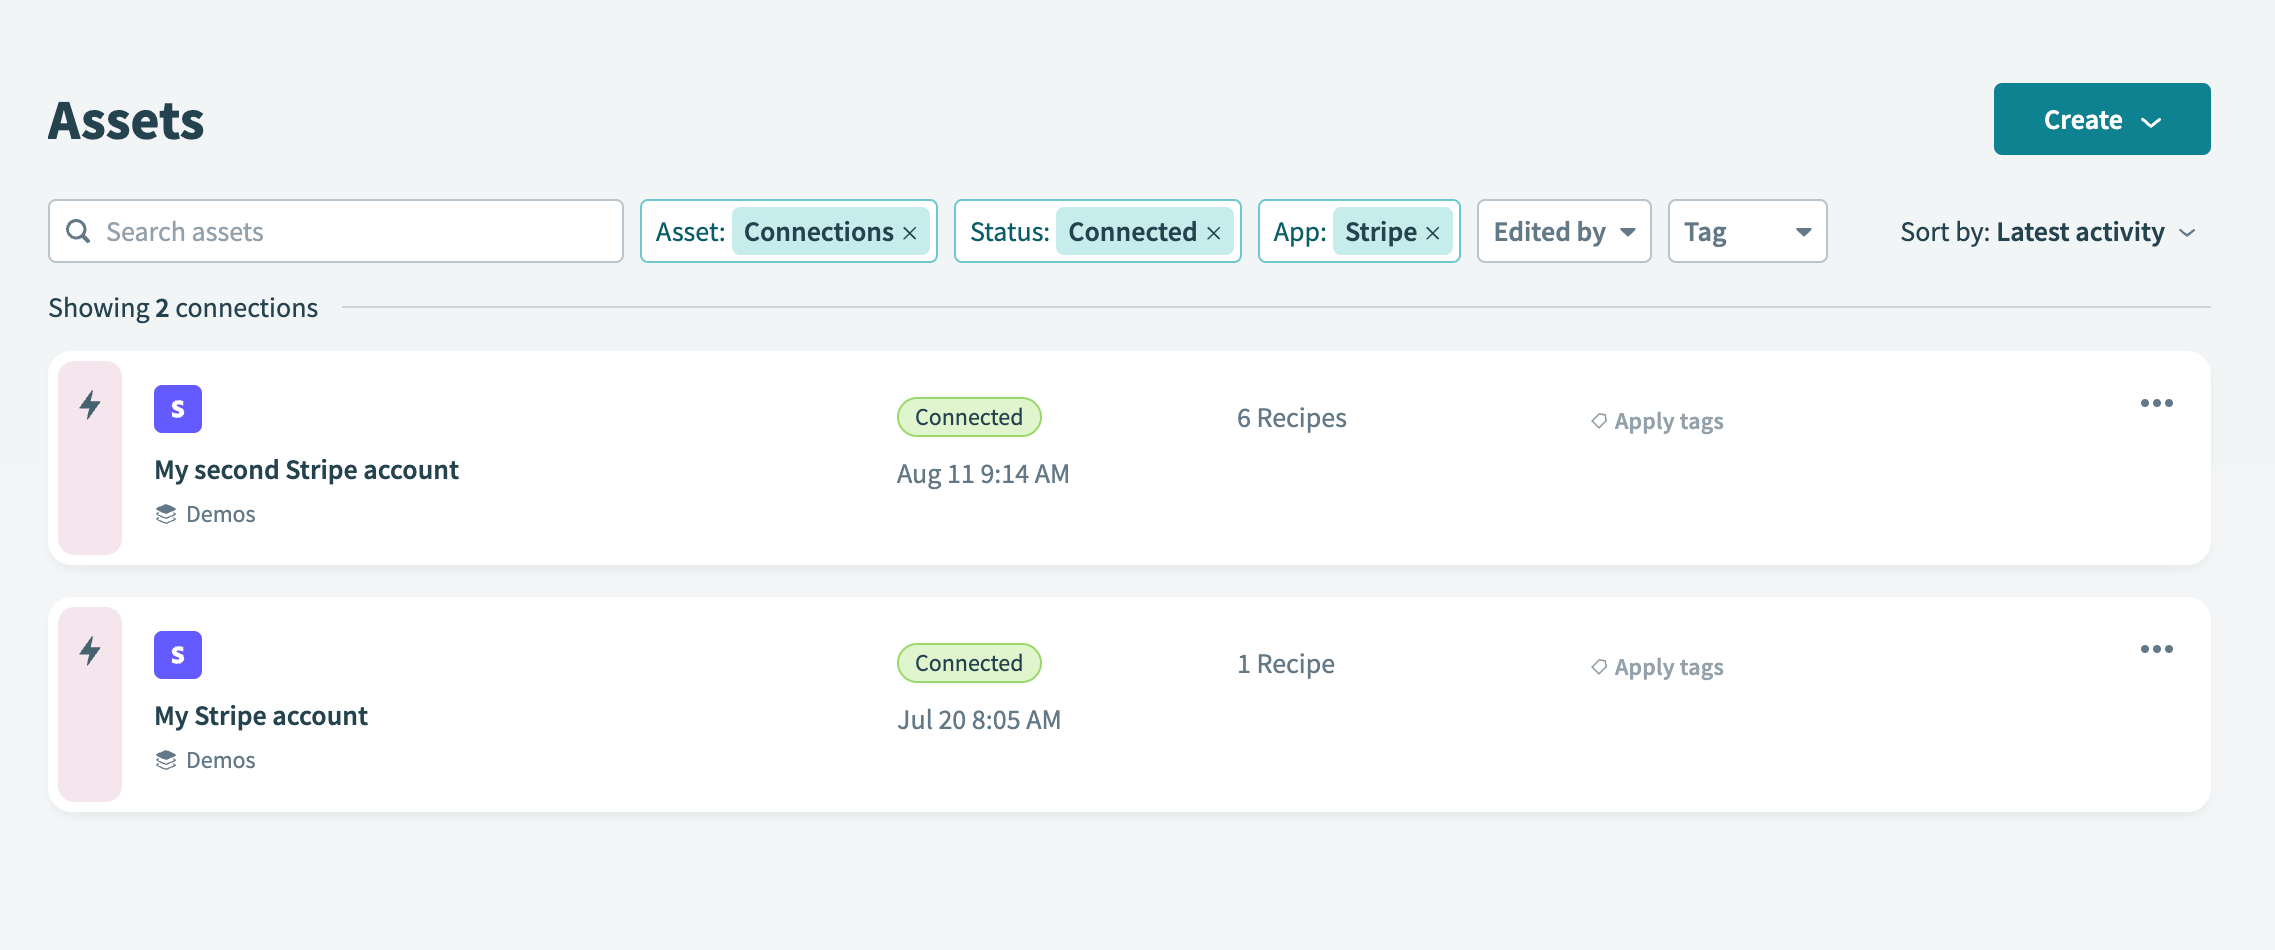Click the tag icon next to Apply tags on first connection
The image size is (2275, 950).
tap(1598, 420)
